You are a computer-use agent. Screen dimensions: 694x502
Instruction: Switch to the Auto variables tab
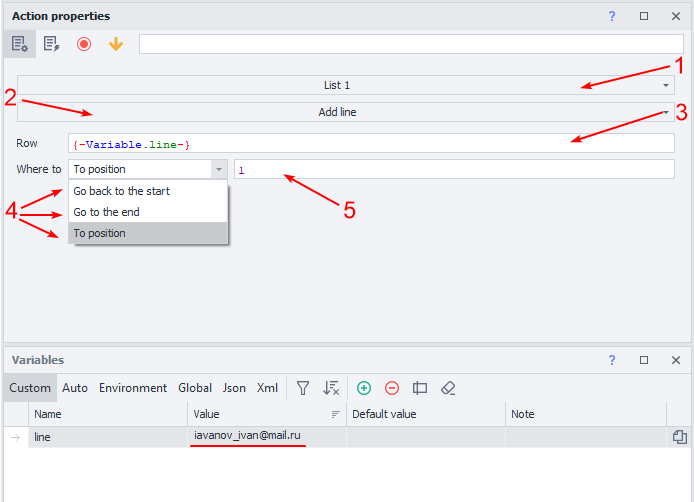pos(75,388)
